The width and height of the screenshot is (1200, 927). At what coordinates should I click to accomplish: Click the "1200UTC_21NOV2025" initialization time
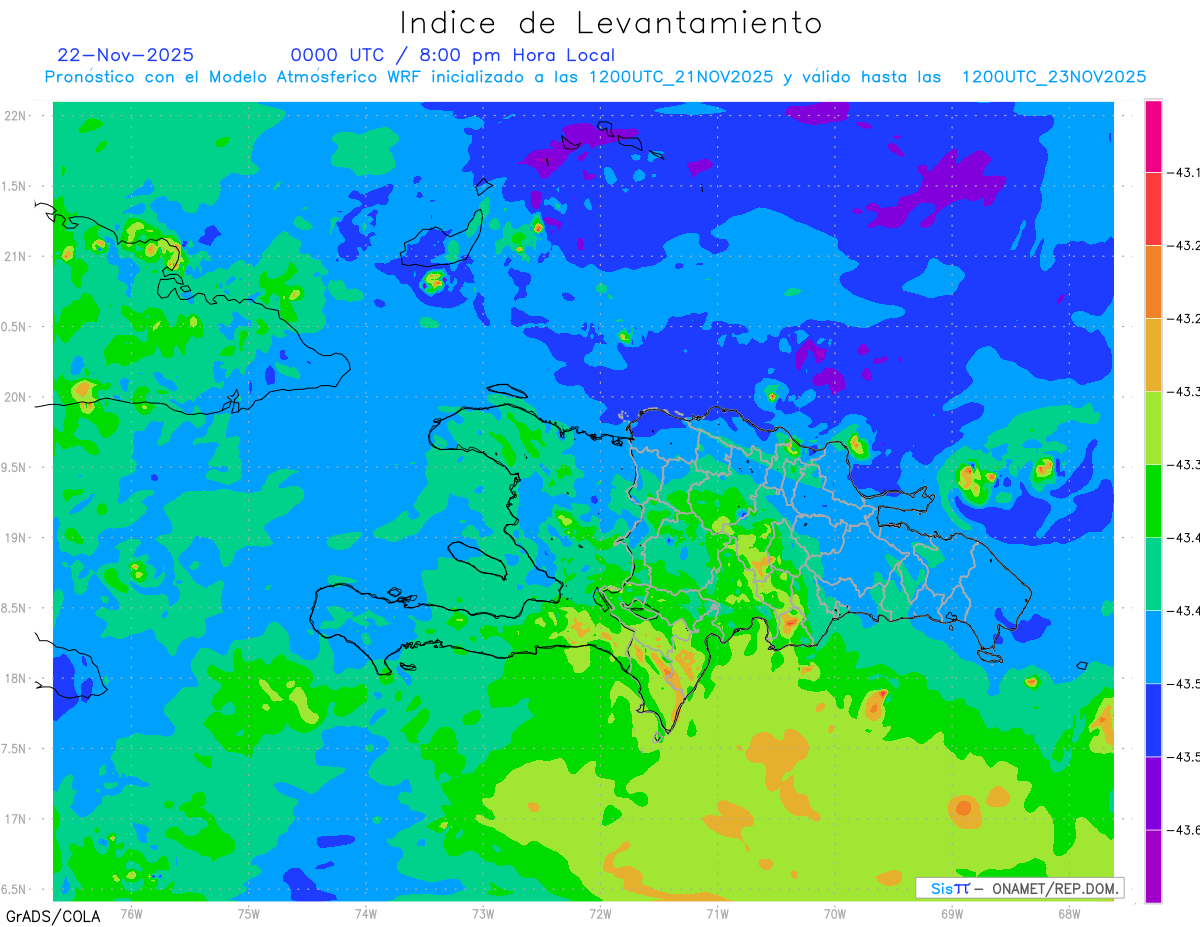tap(681, 78)
